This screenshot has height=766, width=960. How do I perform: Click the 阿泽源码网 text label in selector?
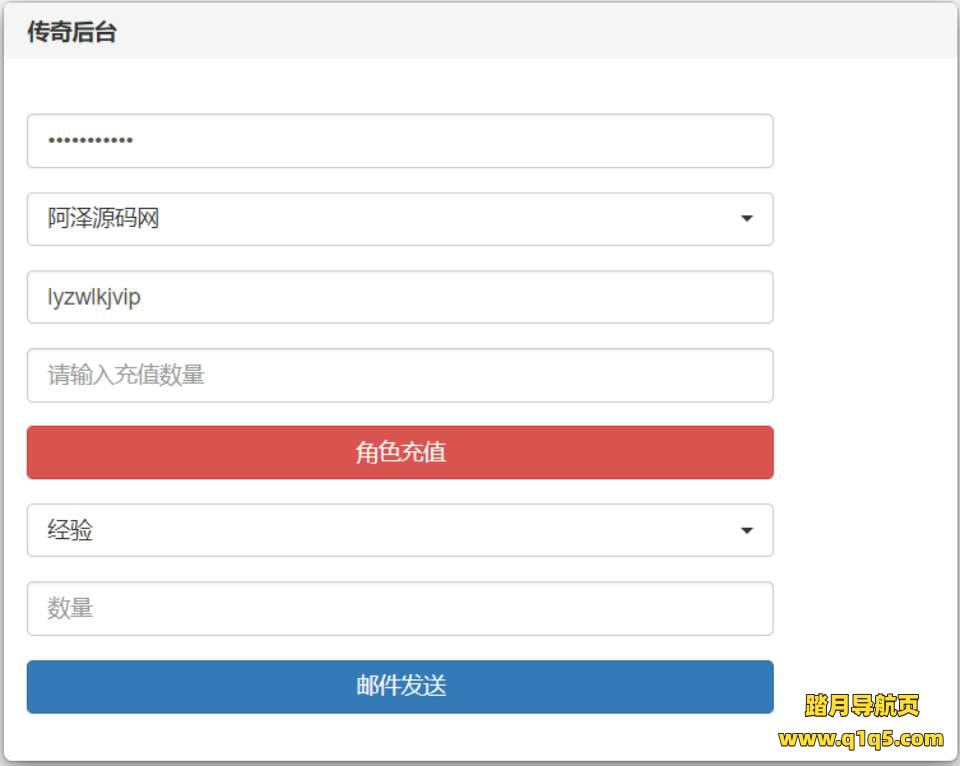click(x=103, y=219)
